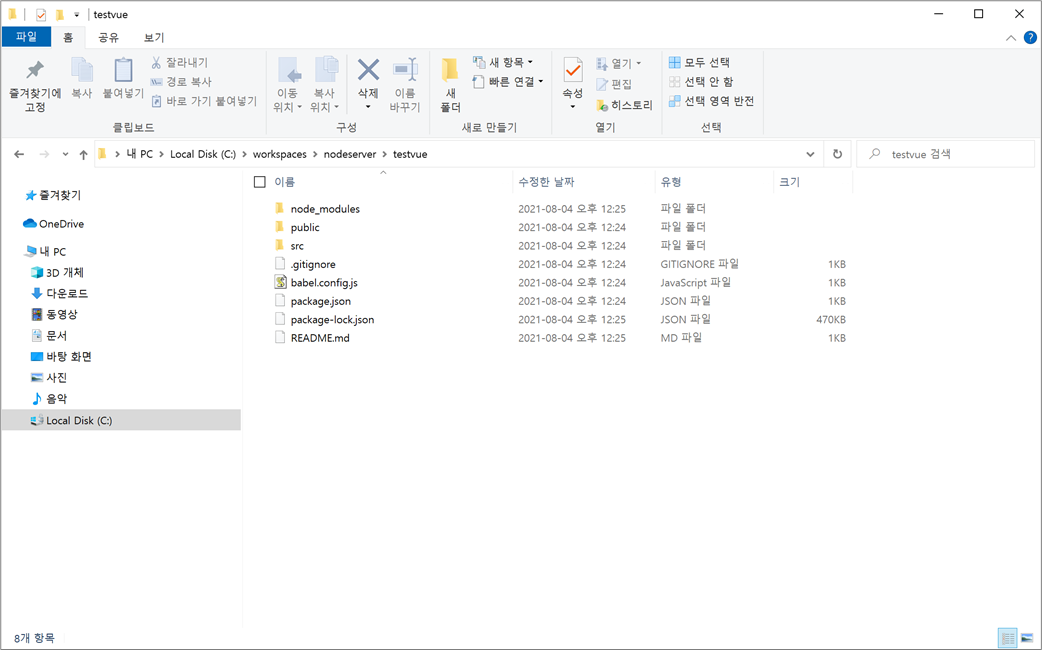Toggle the select-all checkbox beside 이름

(260, 182)
